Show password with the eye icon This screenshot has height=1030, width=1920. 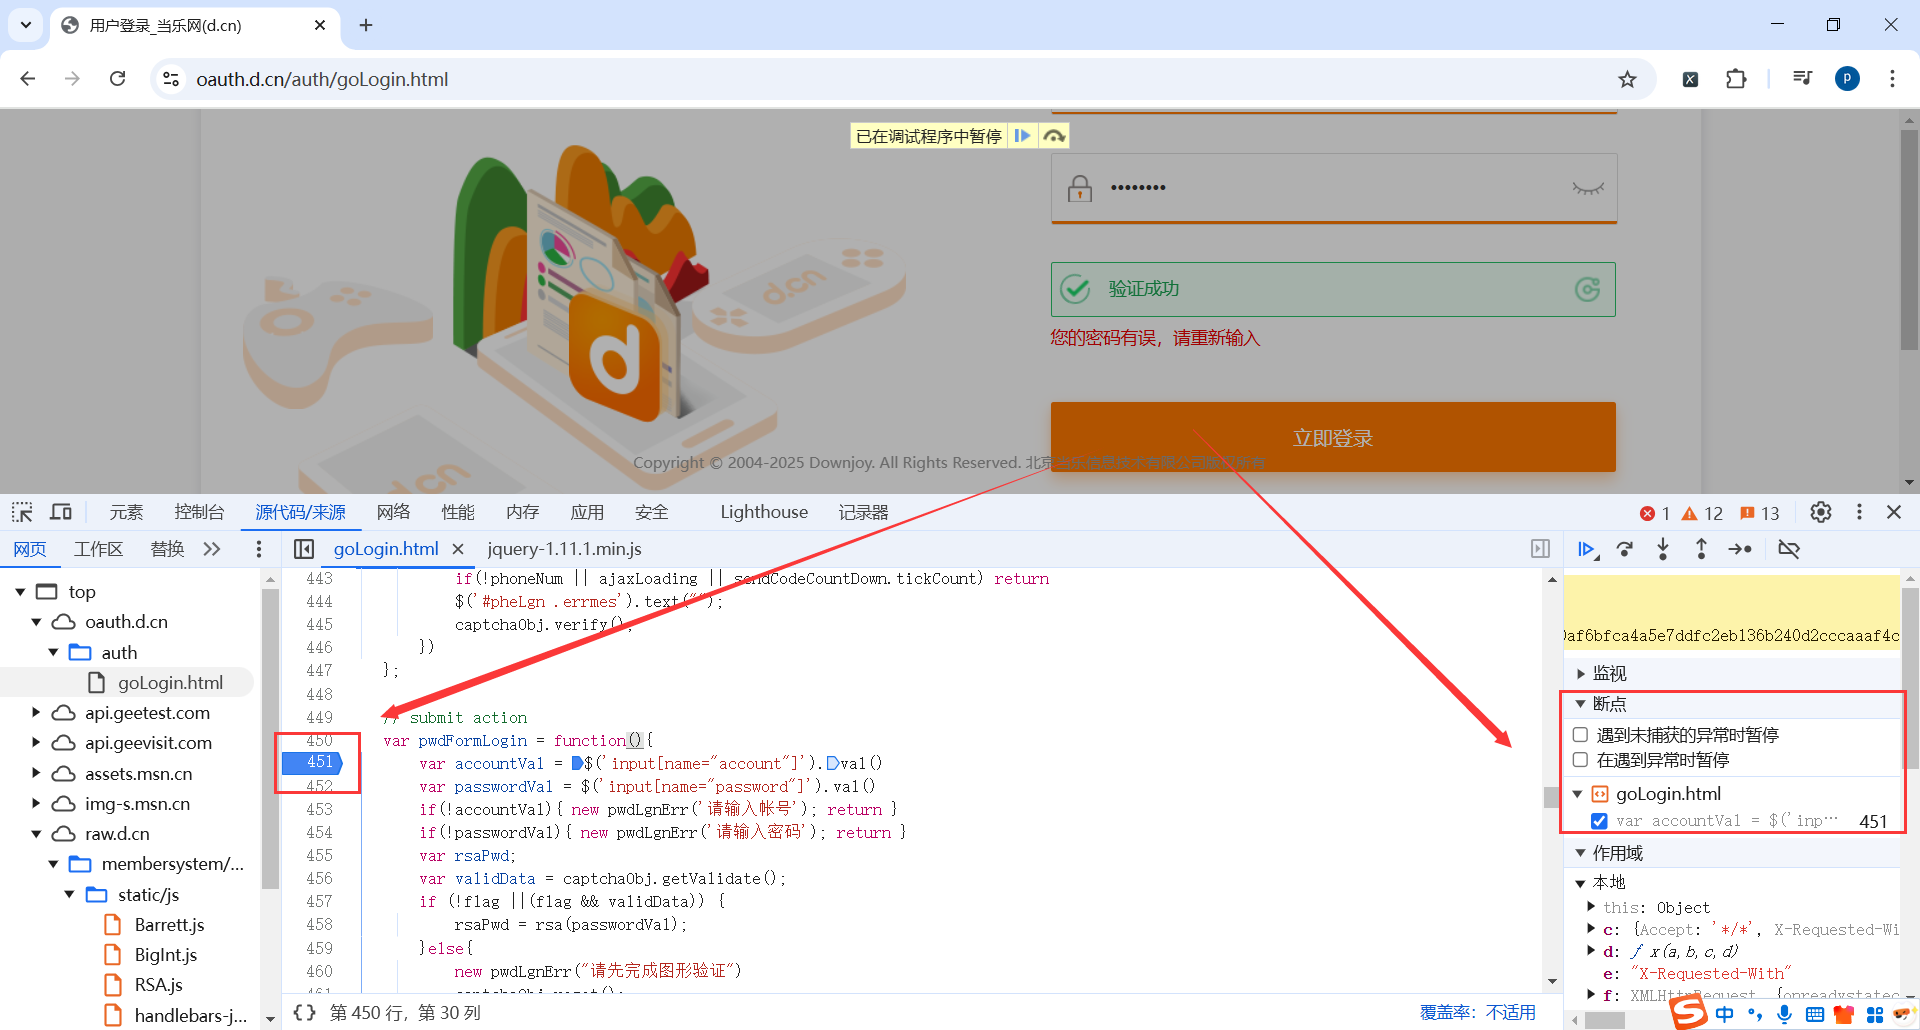click(1587, 188)
